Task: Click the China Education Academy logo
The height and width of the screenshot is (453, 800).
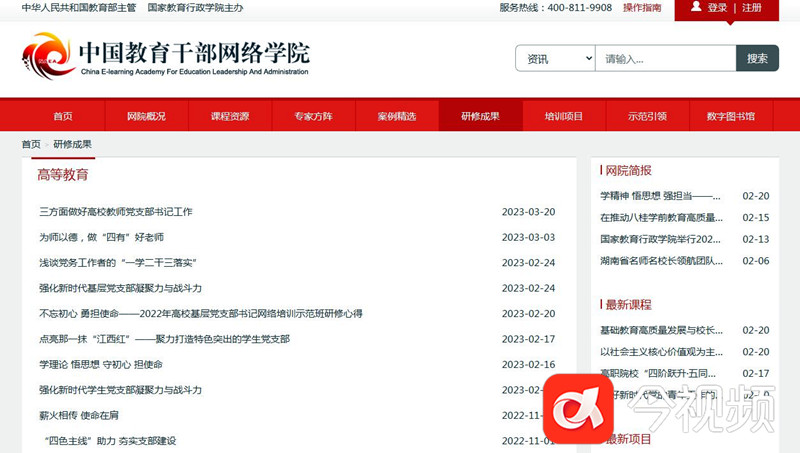Action: [x=49, y=57]
